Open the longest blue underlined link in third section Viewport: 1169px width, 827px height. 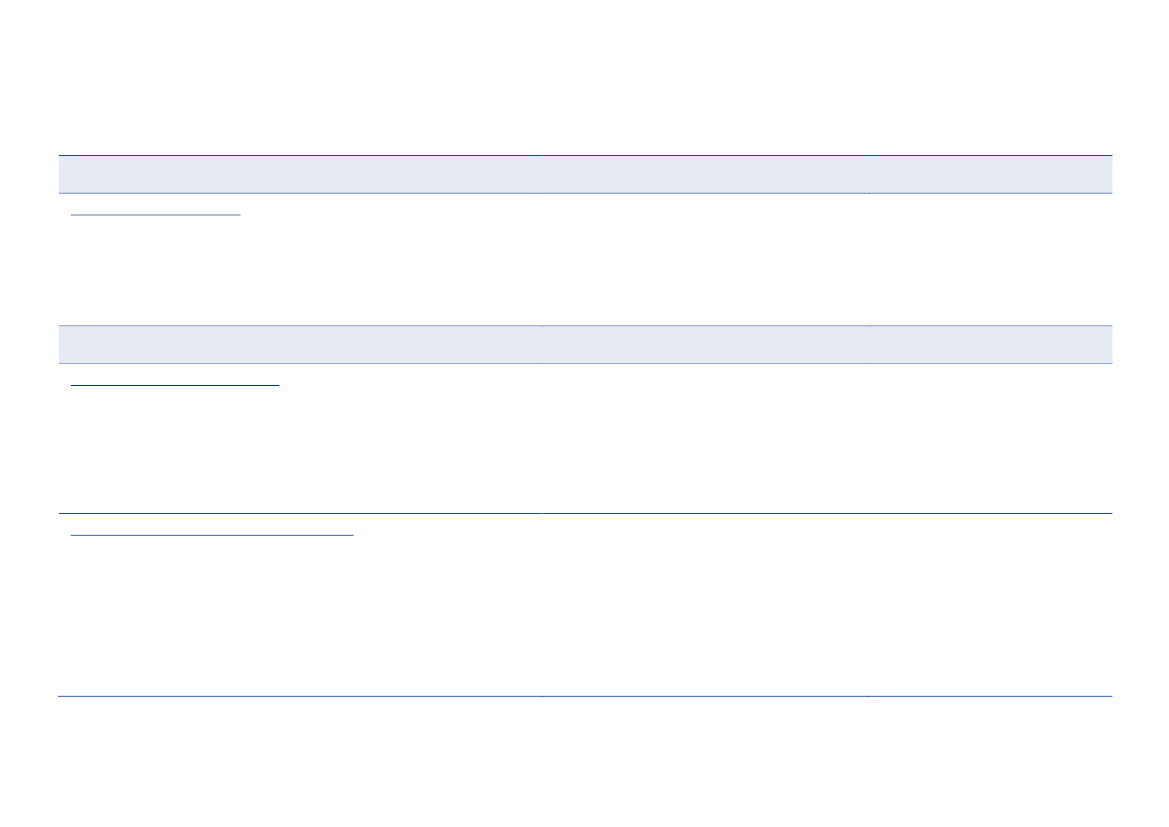[212, 535]
